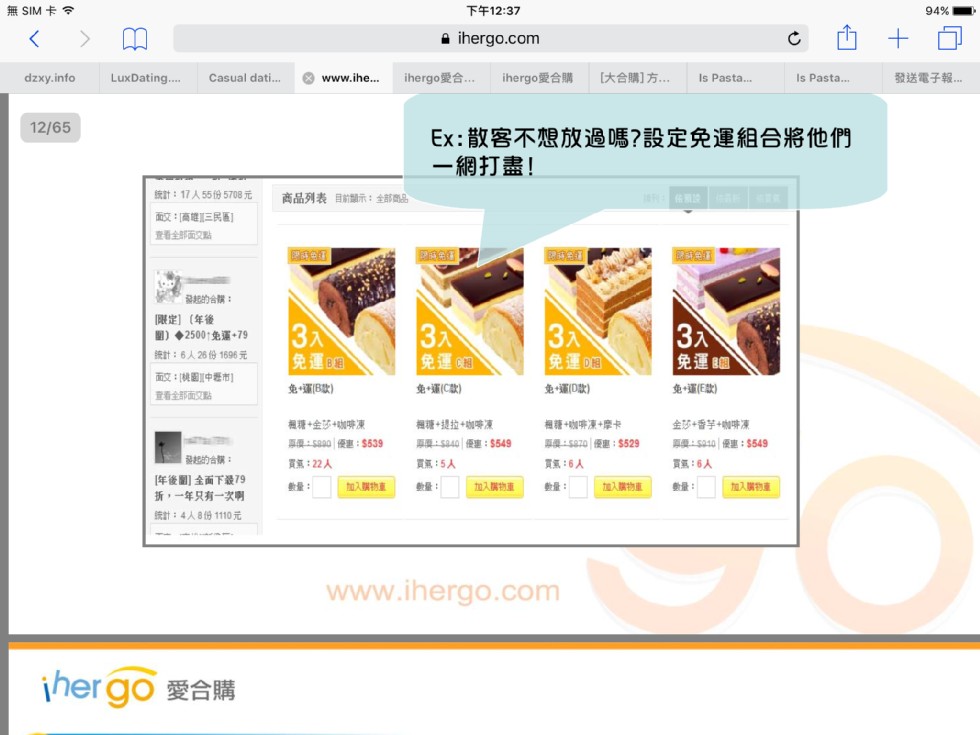Select the first ihergo愛合... tab
Viewport: 980px width, 735px height.
439,78
